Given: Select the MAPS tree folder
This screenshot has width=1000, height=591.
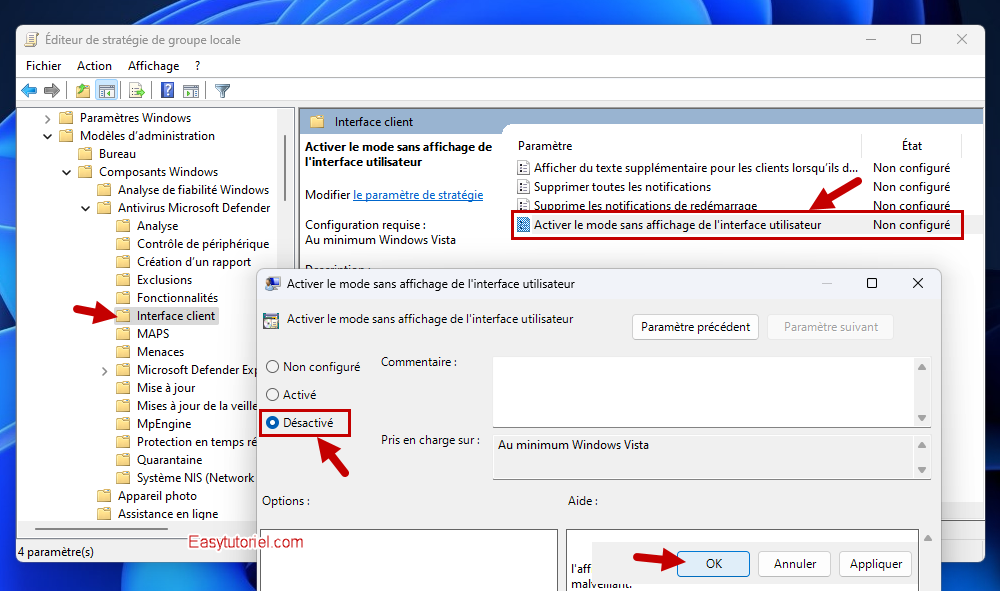Looking at the screenshot, I should (153, 333).
